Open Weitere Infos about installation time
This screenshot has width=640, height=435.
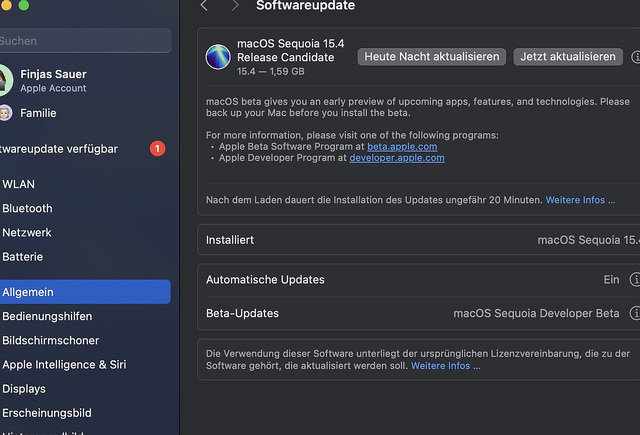click(x=580, y=200)
